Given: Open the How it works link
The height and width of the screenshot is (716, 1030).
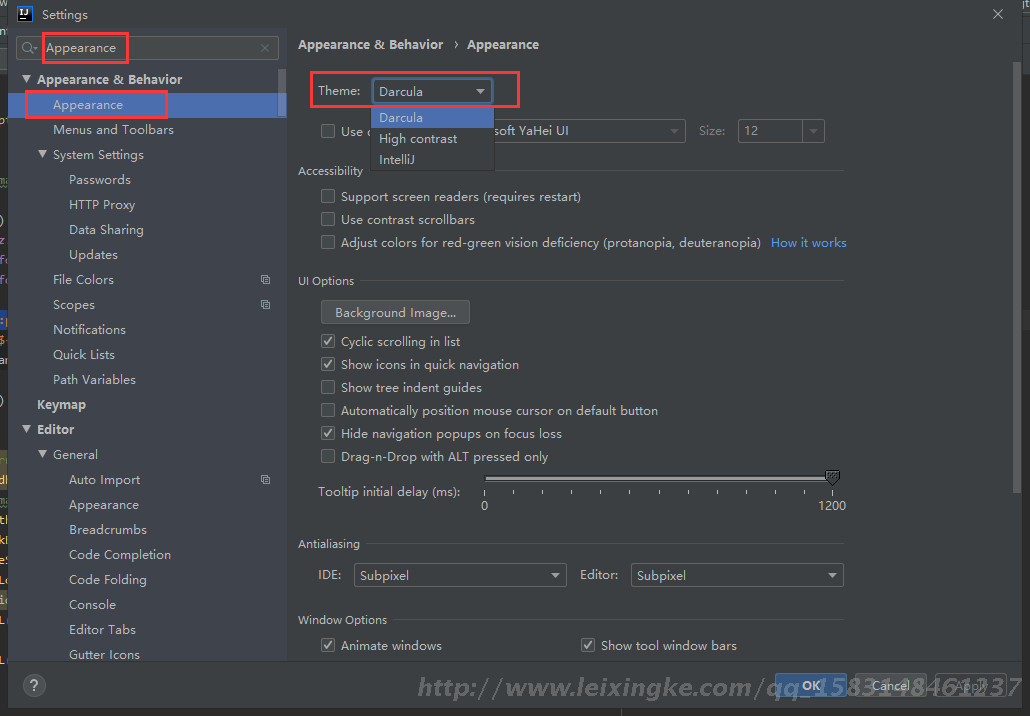Looking at the screenshot, I should (x=808, y=243).
